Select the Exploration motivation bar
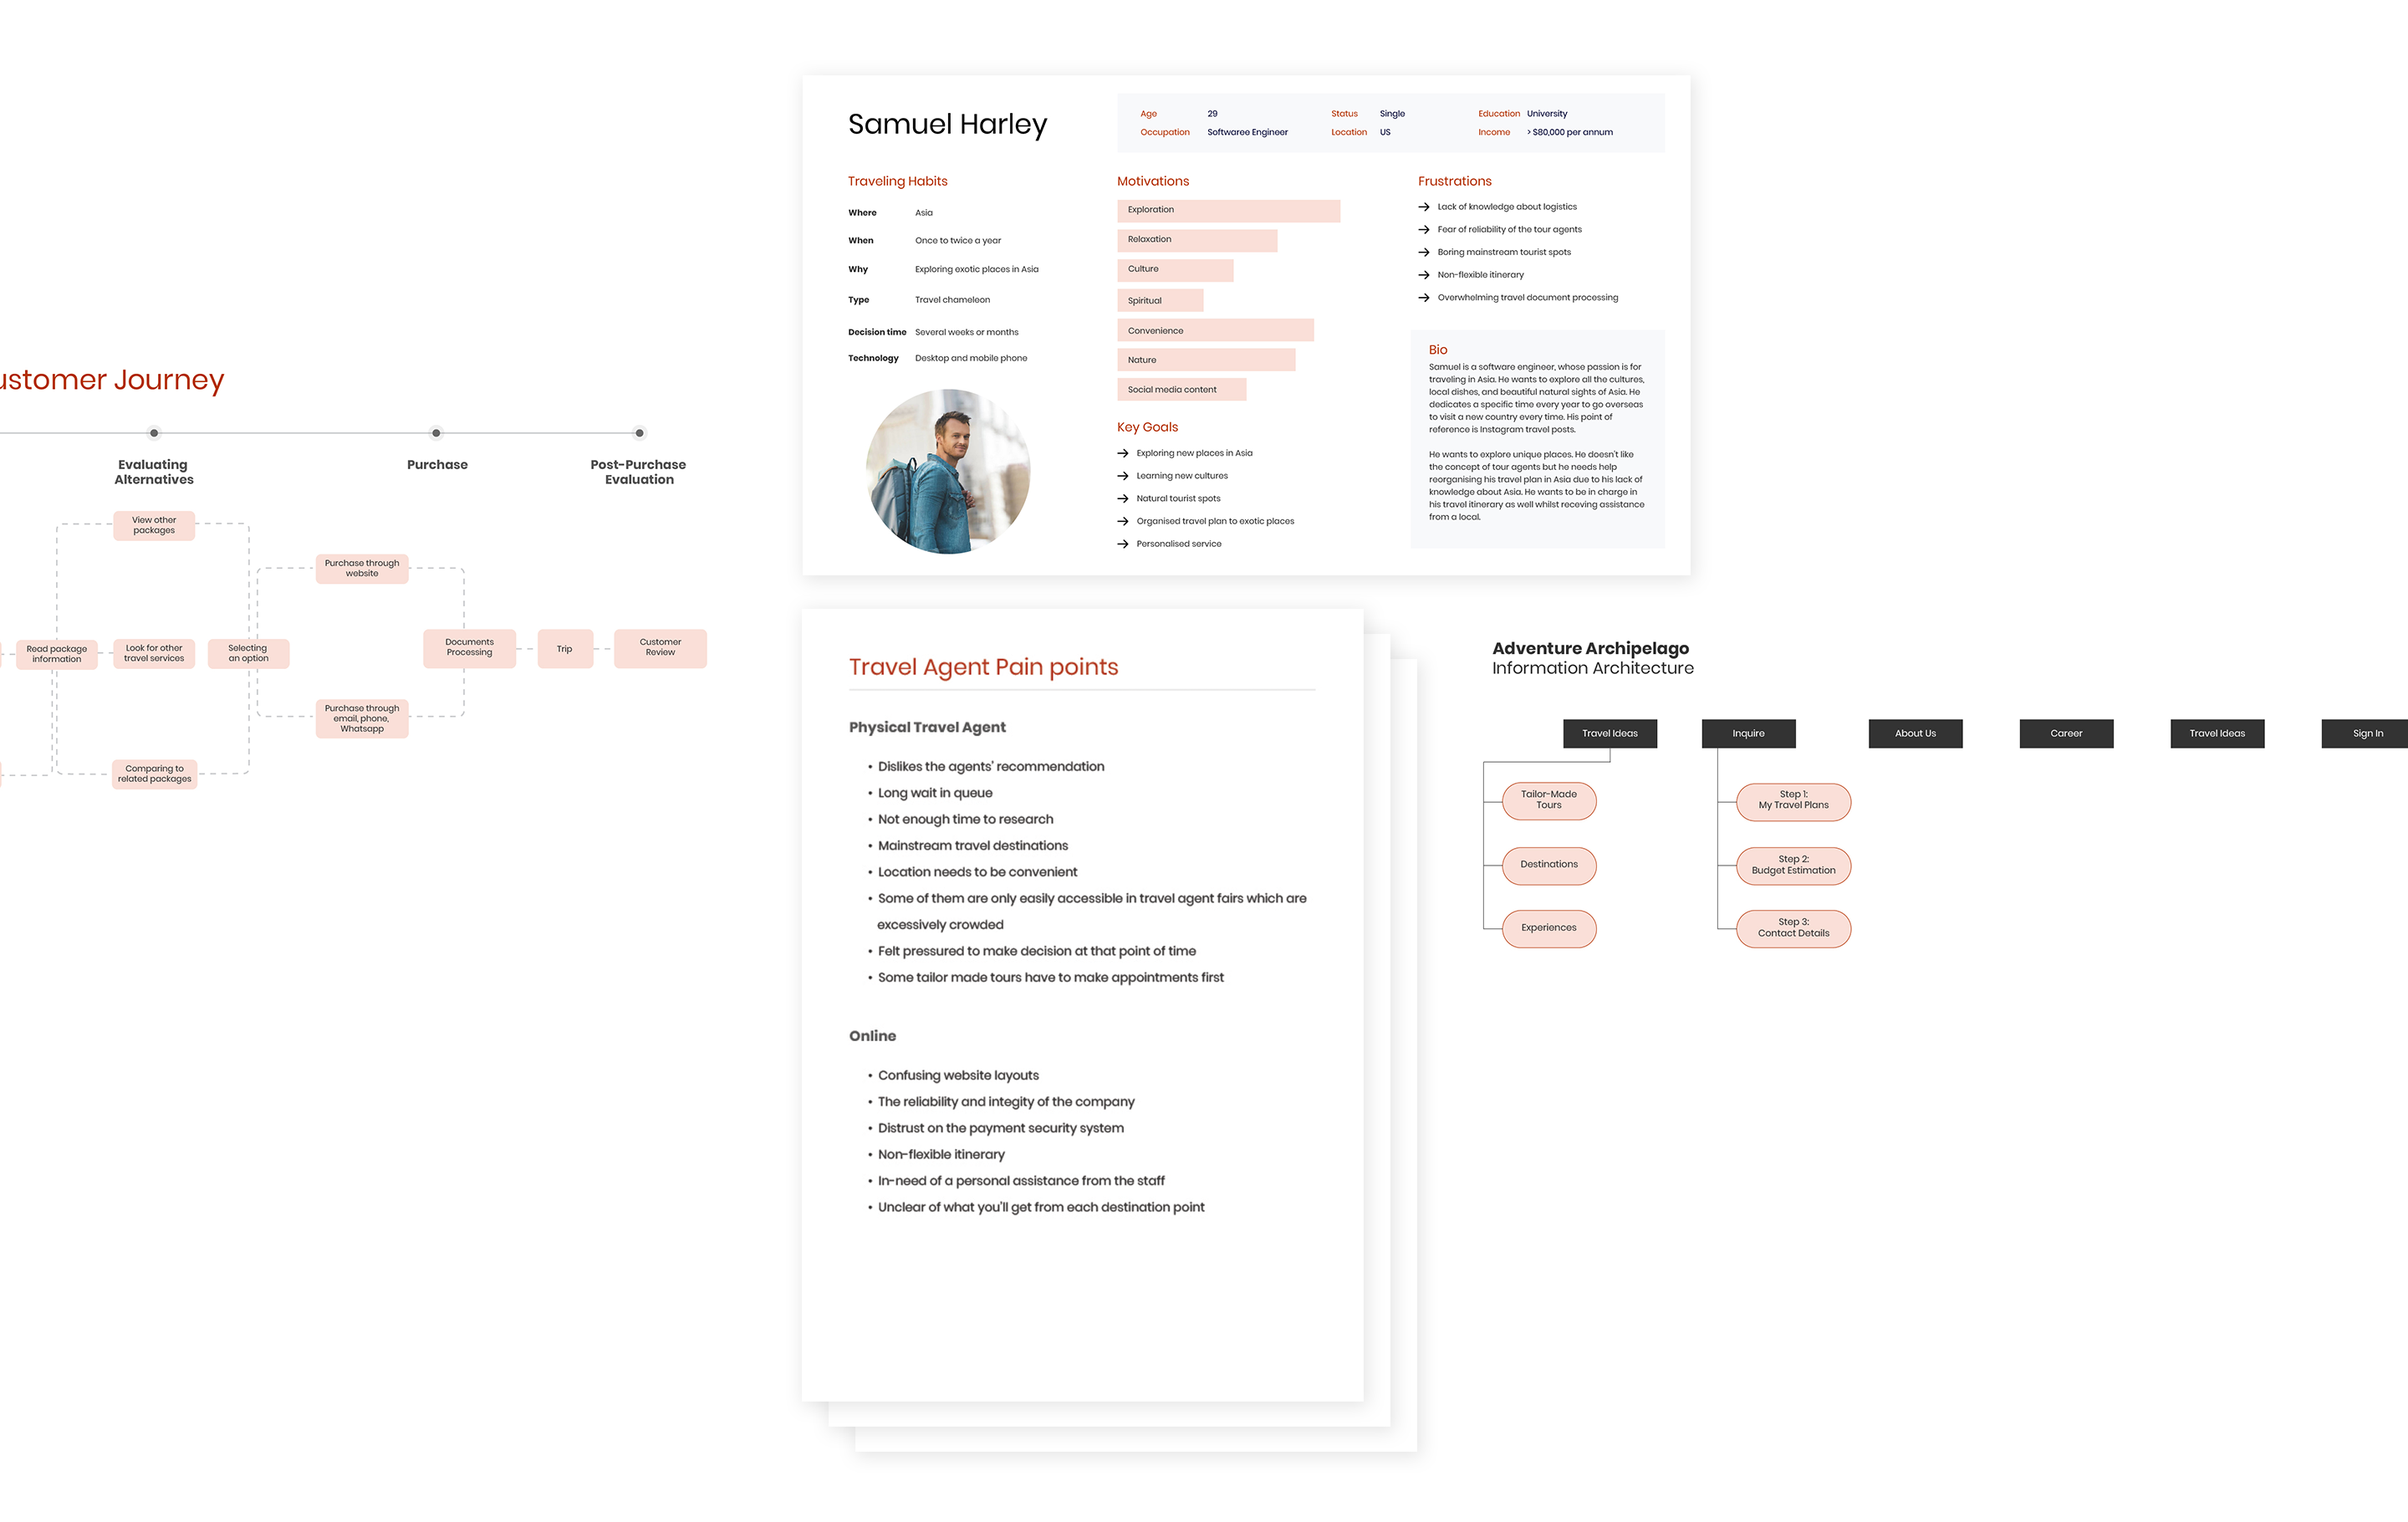The height and width of the screenshot is (1522, 2408). tap(1227, 211)
